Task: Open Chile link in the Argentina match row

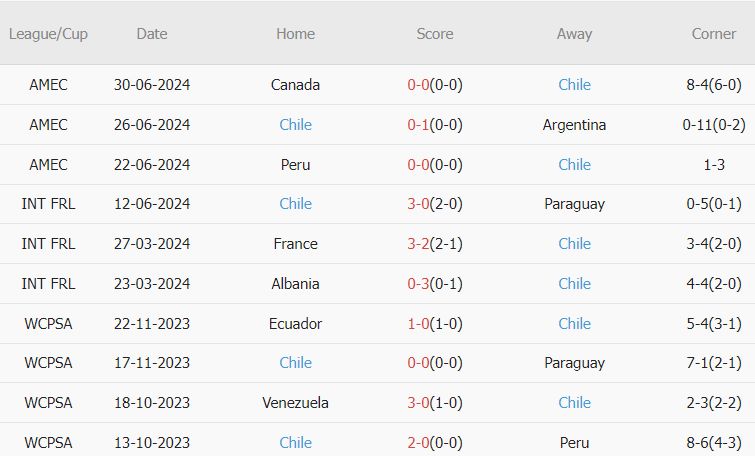Action: point(295,125)
